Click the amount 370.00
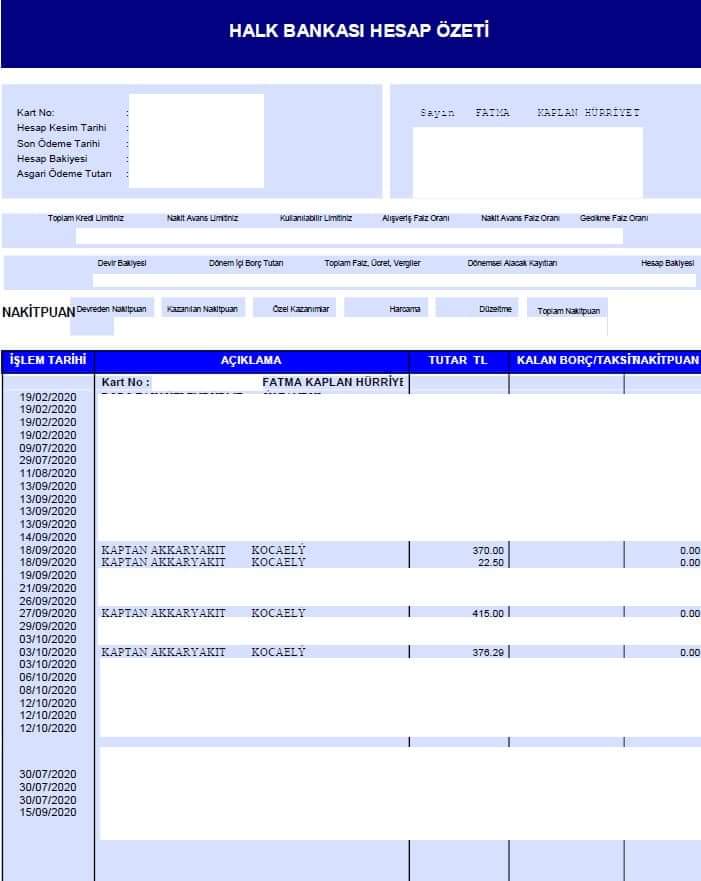The width and height of the screenshot is (701, 881). 488,551
